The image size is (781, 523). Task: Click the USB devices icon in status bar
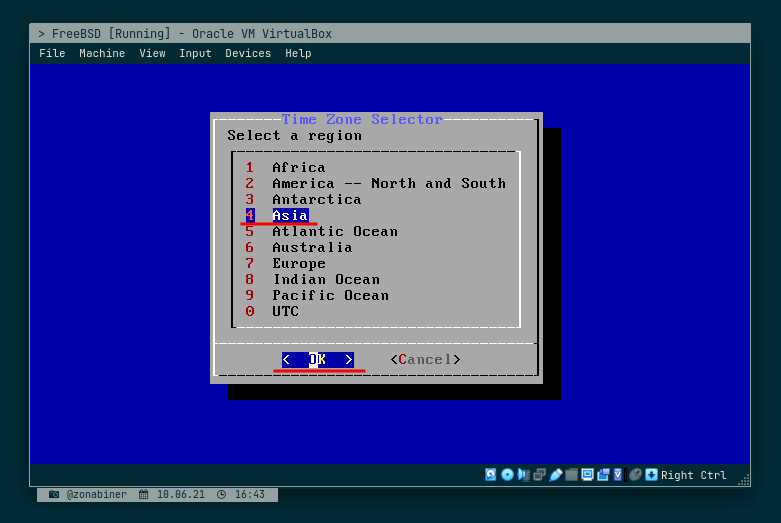(x=556, y=475)
